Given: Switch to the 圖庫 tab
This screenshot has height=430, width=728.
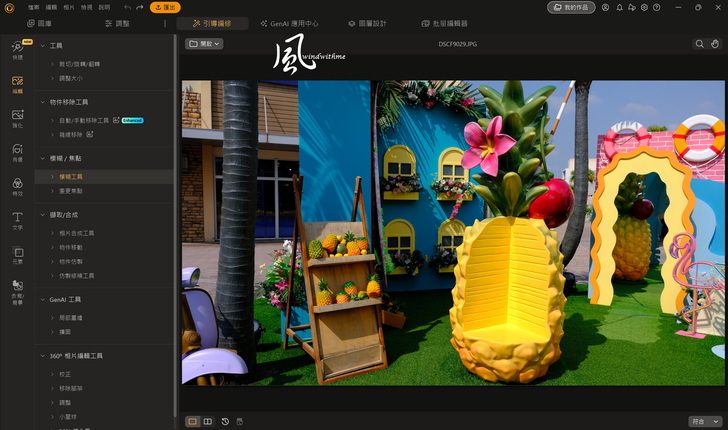Looking at the screenshot, I should 39,23.
